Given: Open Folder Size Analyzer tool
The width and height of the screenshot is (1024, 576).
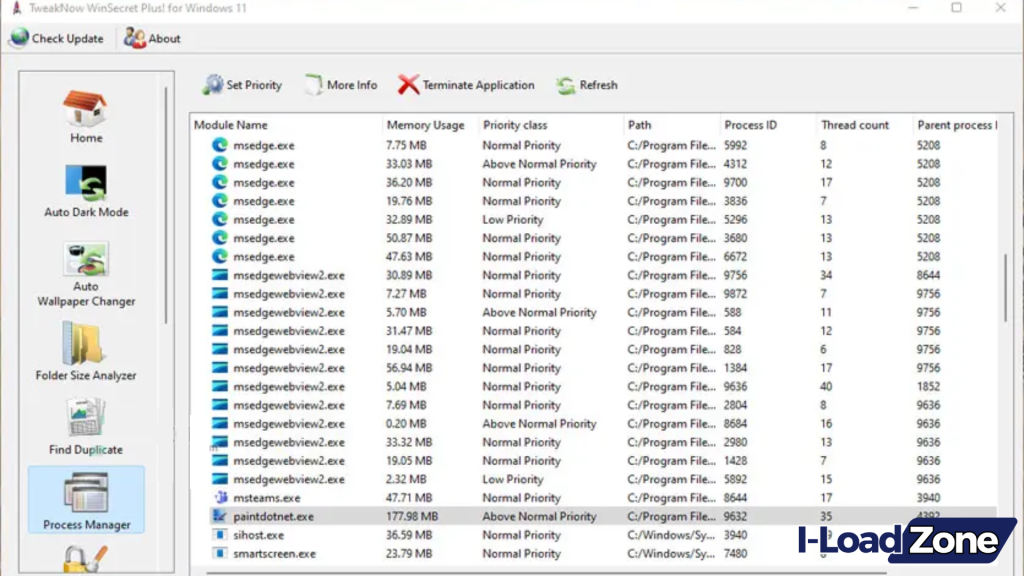Looking at the screenshot, I should tap(86, 351).
